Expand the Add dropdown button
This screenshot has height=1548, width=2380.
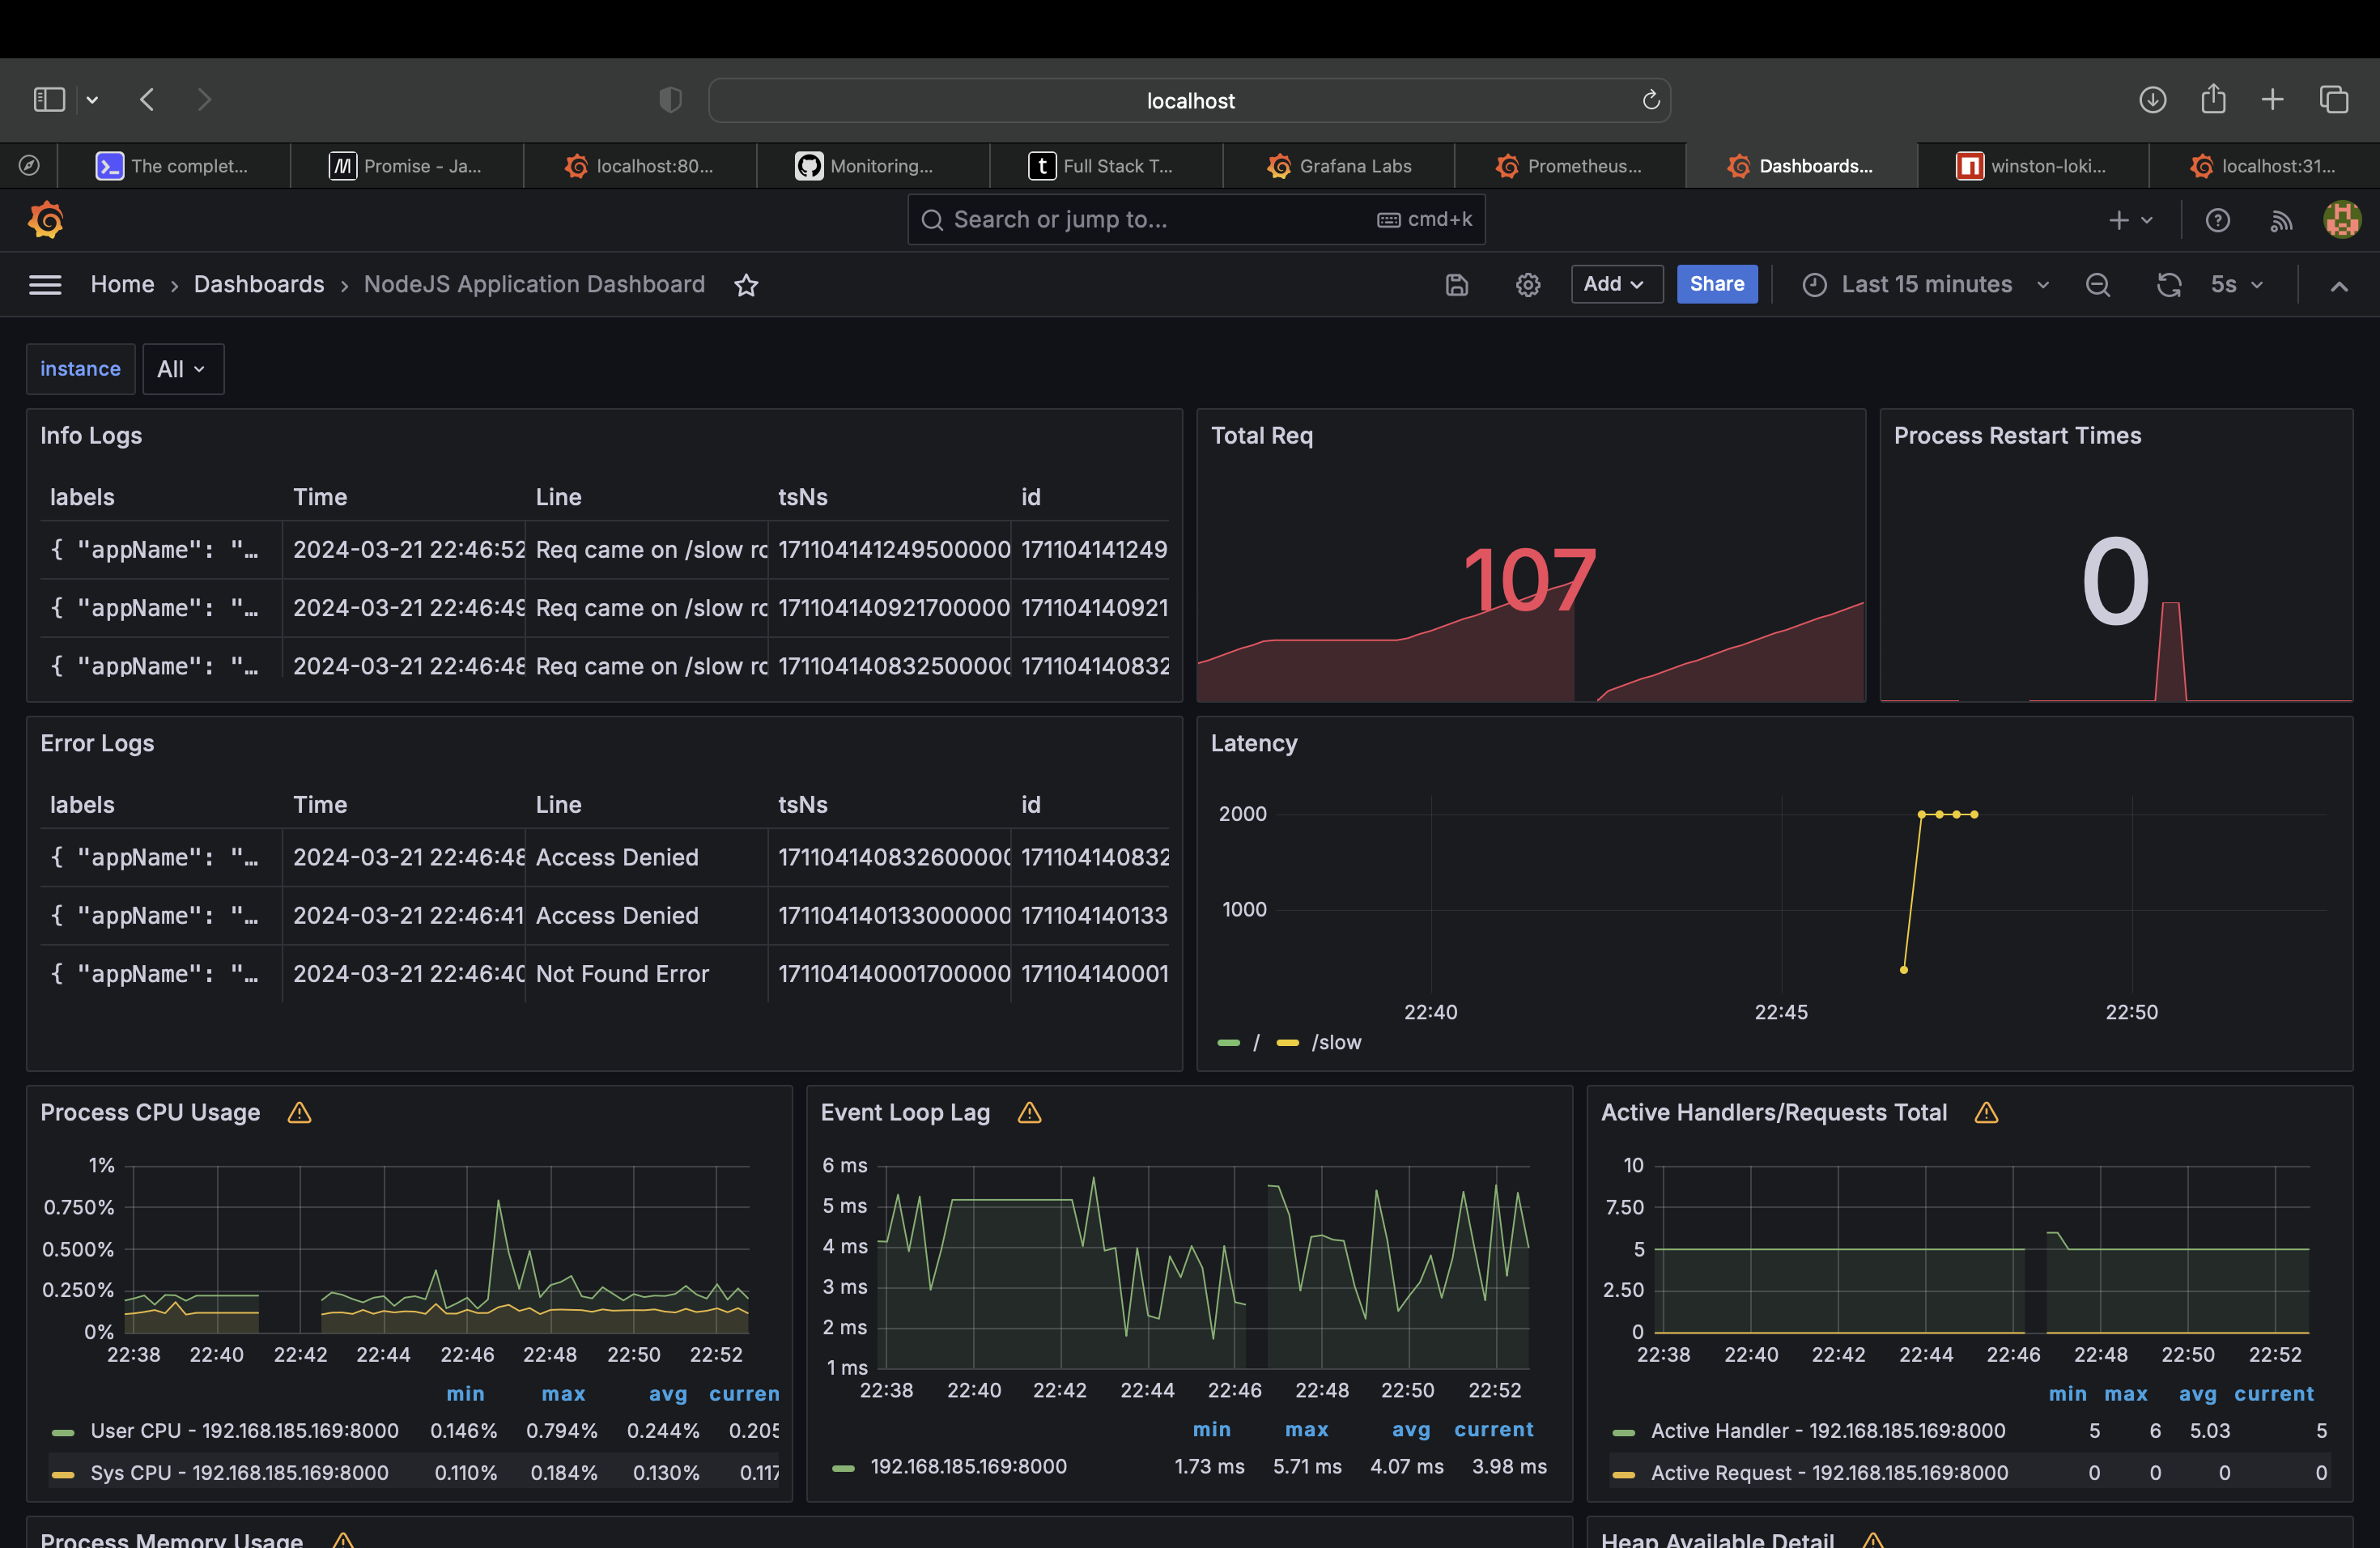[x=1615, y=284]
